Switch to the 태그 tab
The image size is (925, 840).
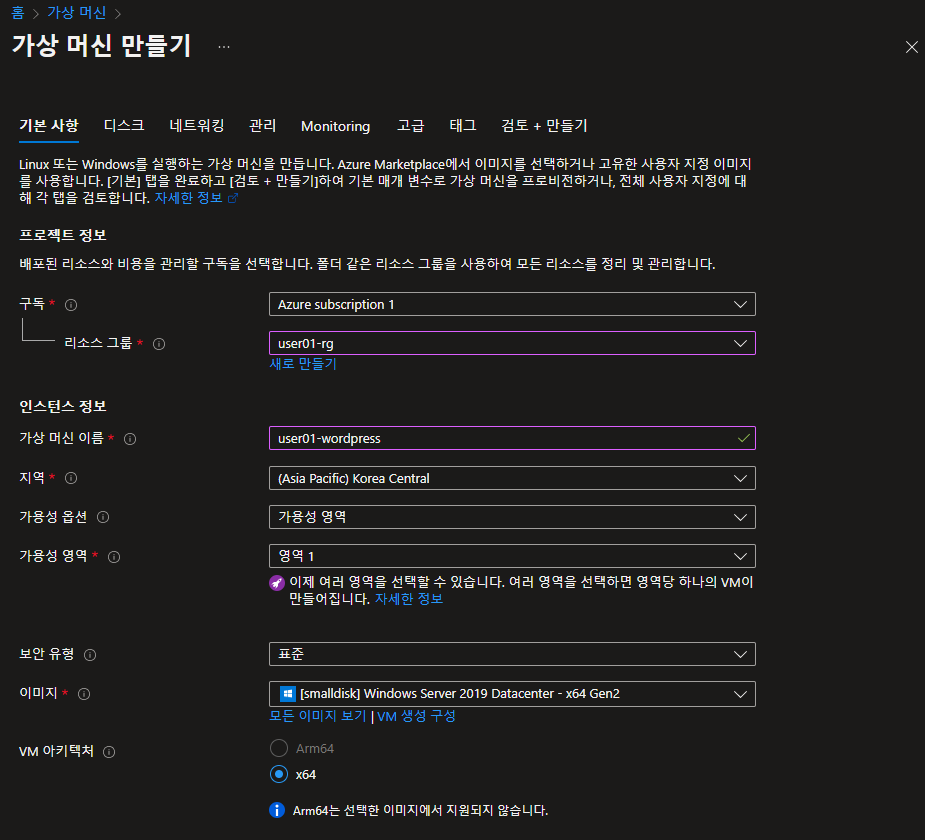[x=462, y=126]
